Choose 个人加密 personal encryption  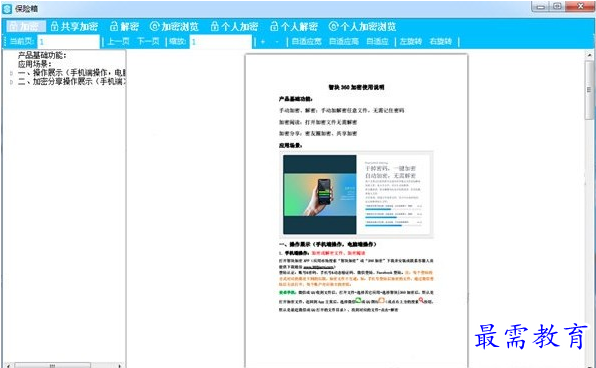235,27
